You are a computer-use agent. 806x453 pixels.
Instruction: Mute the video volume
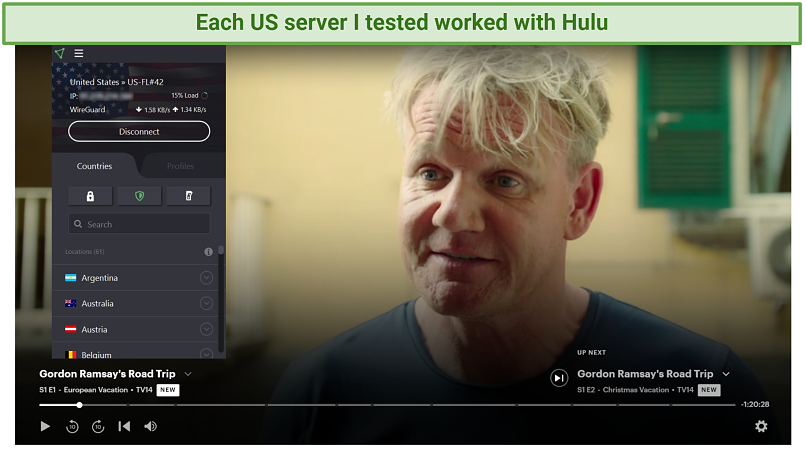151,426
